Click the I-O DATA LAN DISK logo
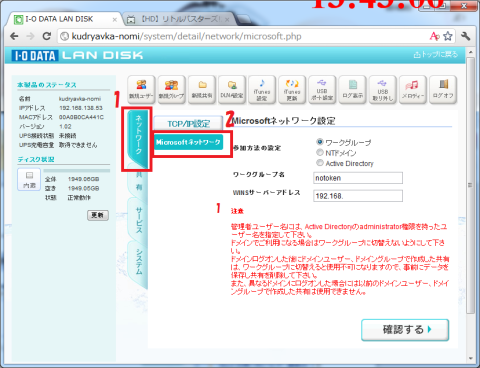The height and width of the screenshot is (368, 480). pyautogui.click(x=77, y=55)
